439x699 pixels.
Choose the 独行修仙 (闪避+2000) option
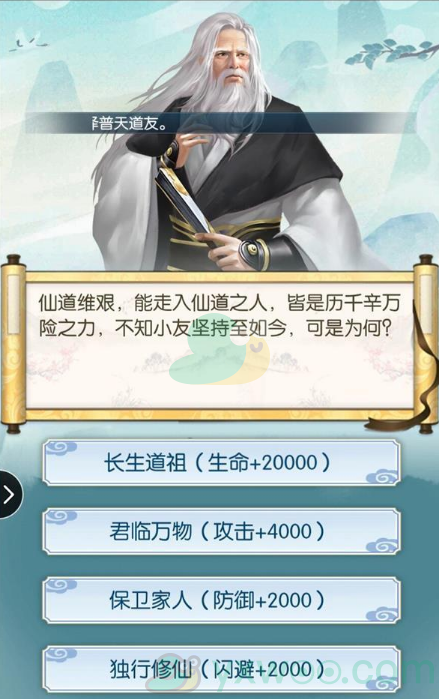(x=221, y=670)
